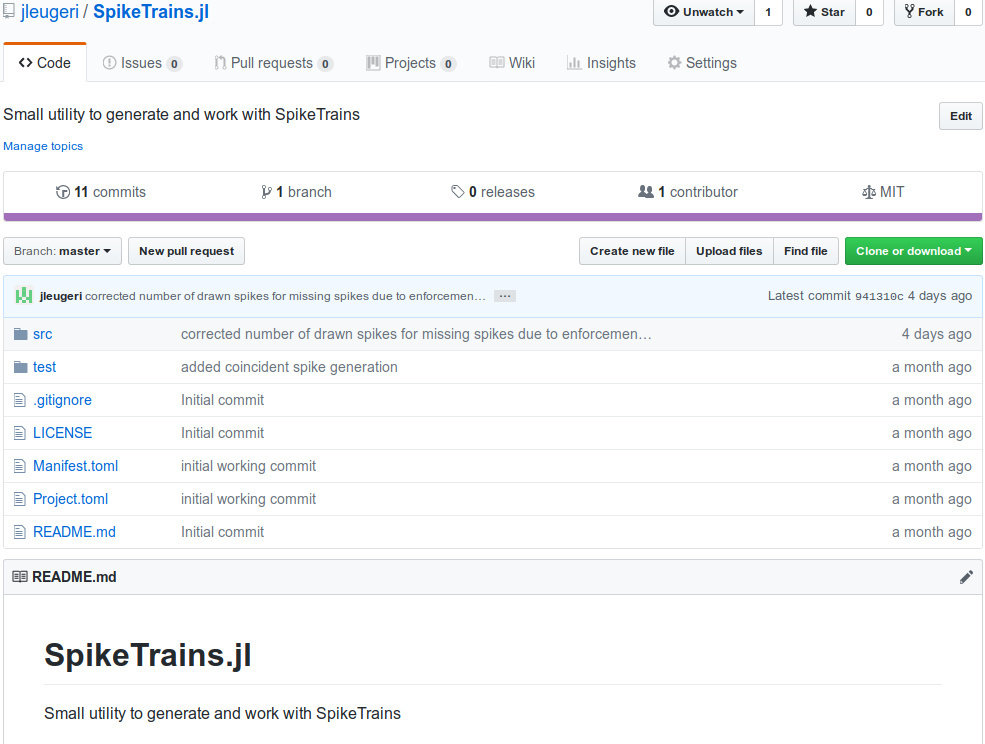The image size is (985, 744).
Task: Click the README.md file row icon
Action: tap(20, 532)
